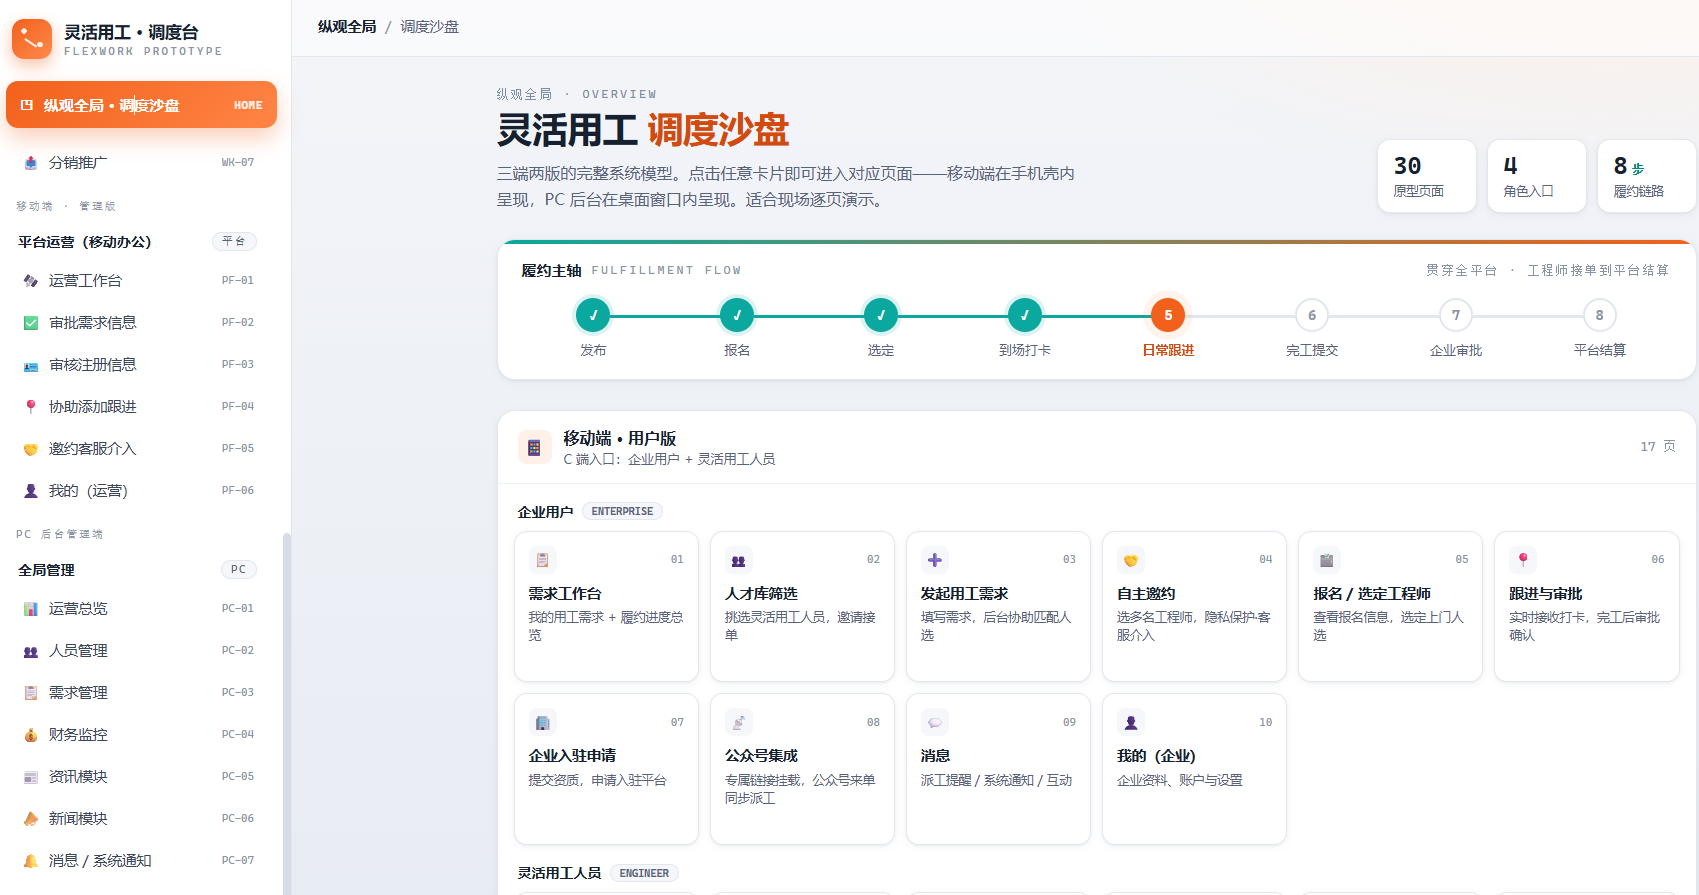Open 纵观全局·调度沙盘 home menu item
The image size is (1699, 895).
(x=141, y=105)
